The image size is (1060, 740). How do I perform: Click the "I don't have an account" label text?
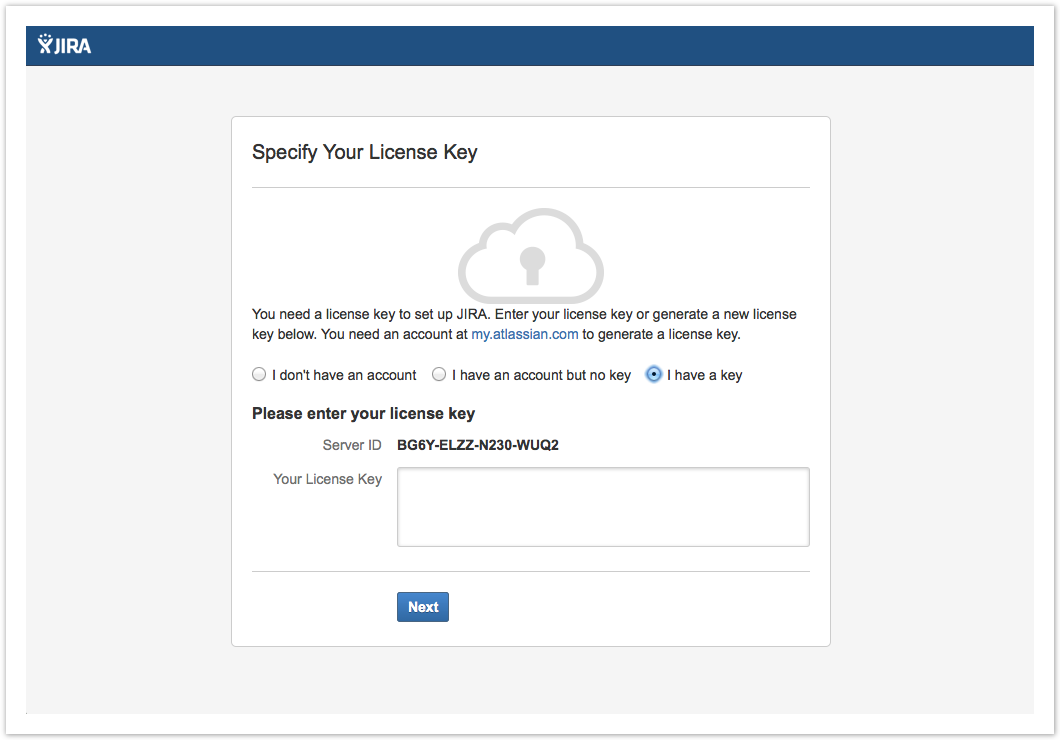(x=344, y=375)
